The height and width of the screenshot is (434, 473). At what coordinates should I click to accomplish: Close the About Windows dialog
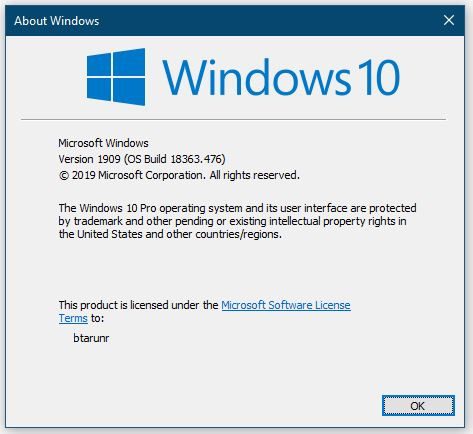pyautogui.click(x=449, y=20)
